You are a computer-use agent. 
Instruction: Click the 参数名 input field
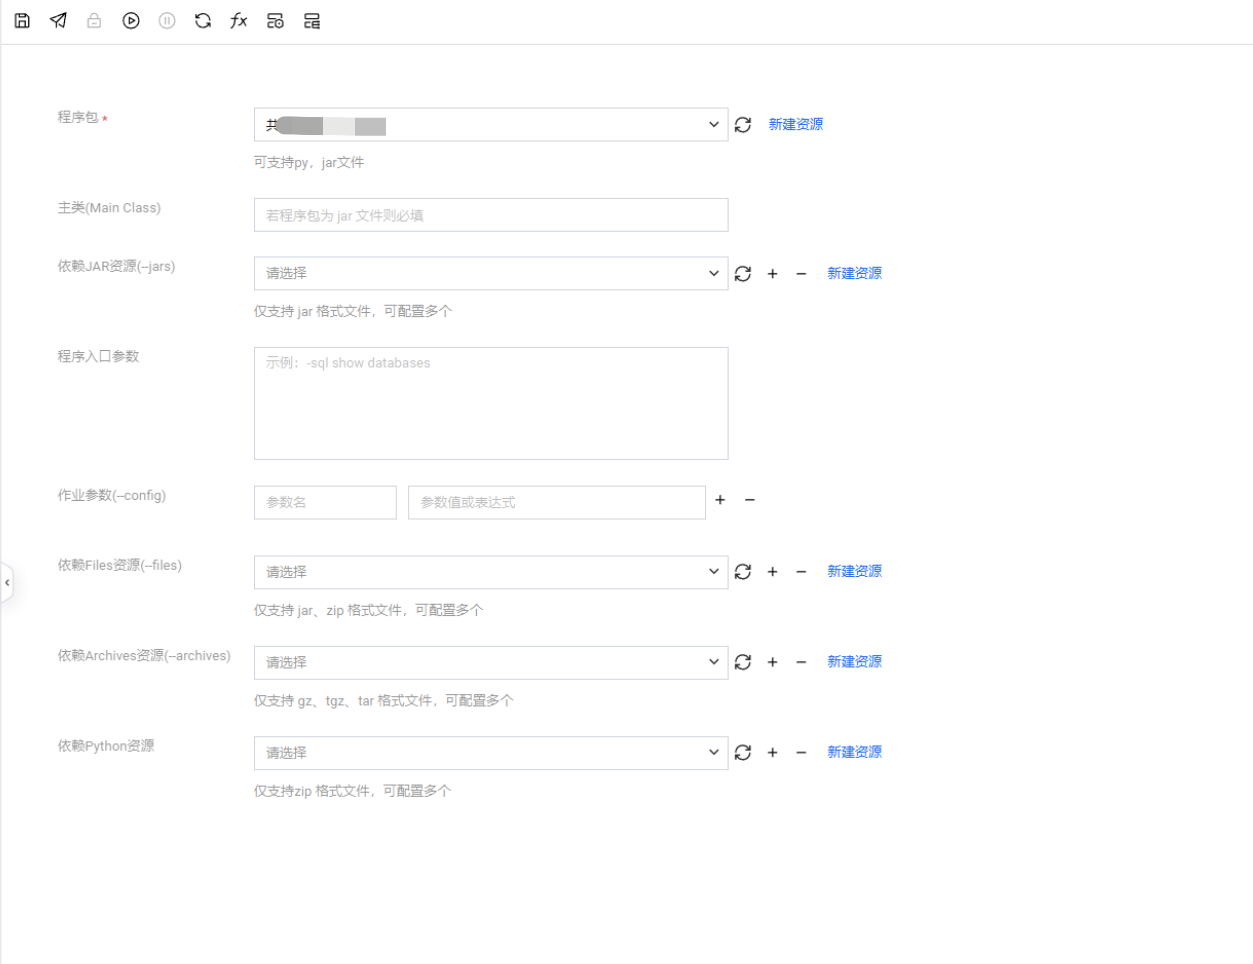point(325,502)
